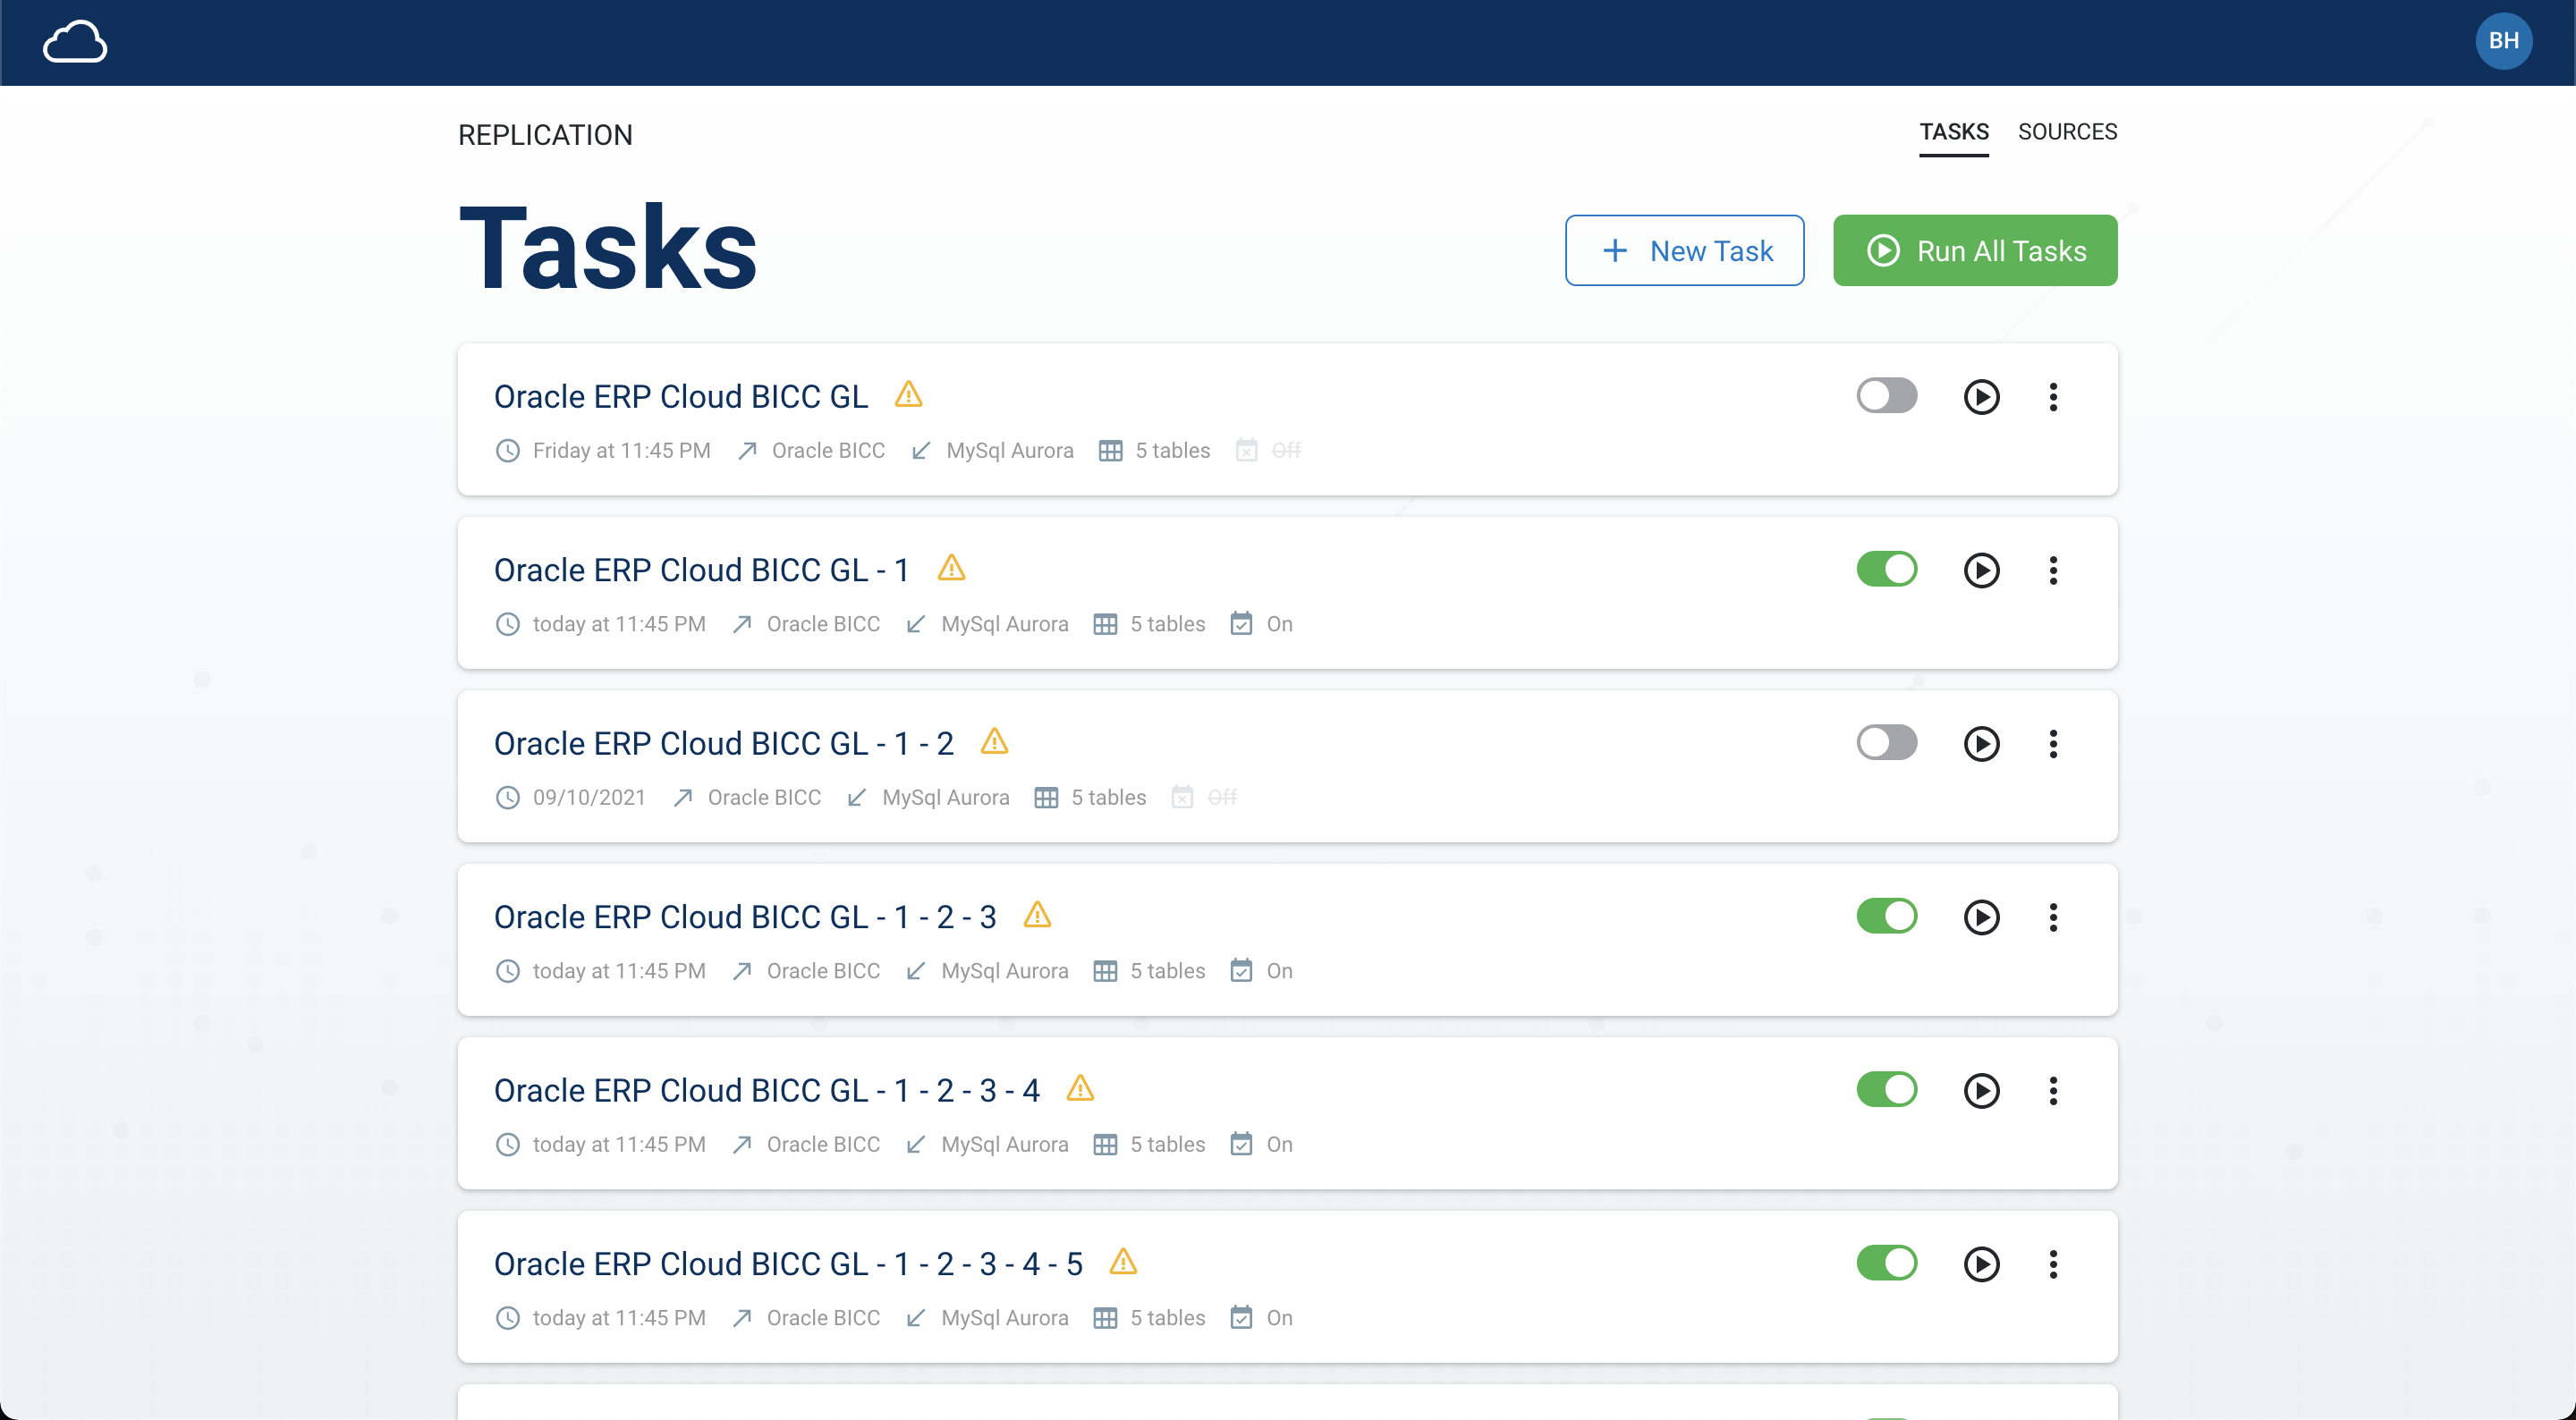This screenshot has height=1420, width=2576.
Task: Click the Run All Tasks button
Action: pyautogui.click(x=1975, y=251)
